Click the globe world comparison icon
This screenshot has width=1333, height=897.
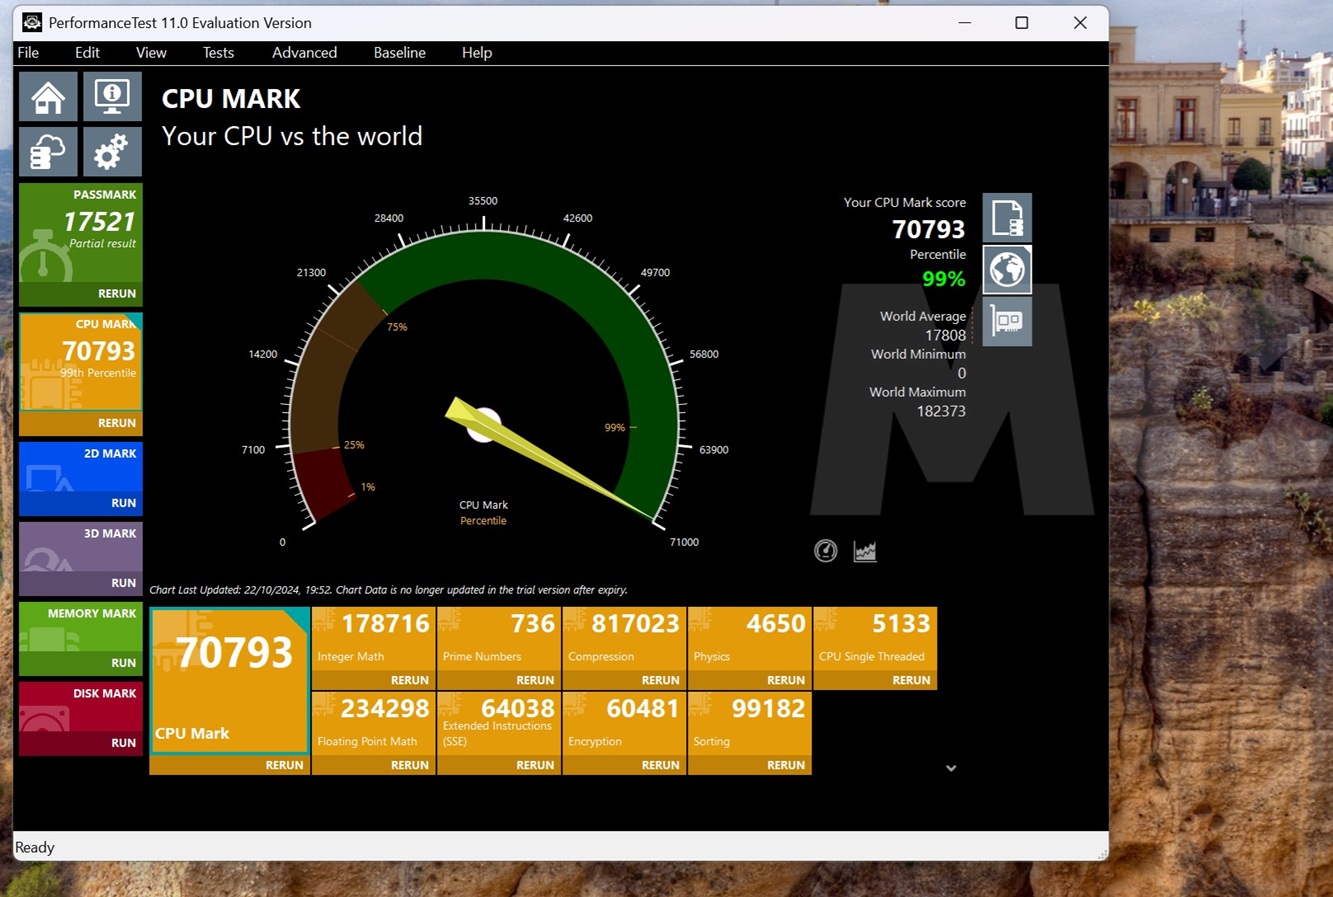[1006, 270]
